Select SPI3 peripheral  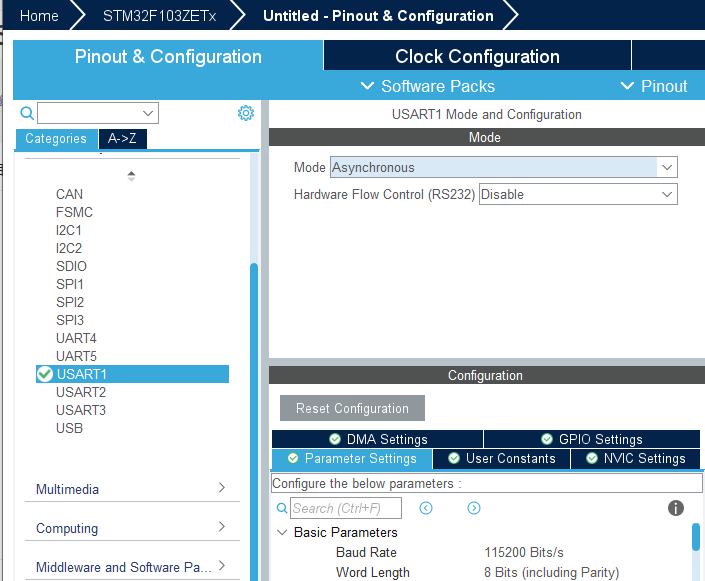click(70, 320)
